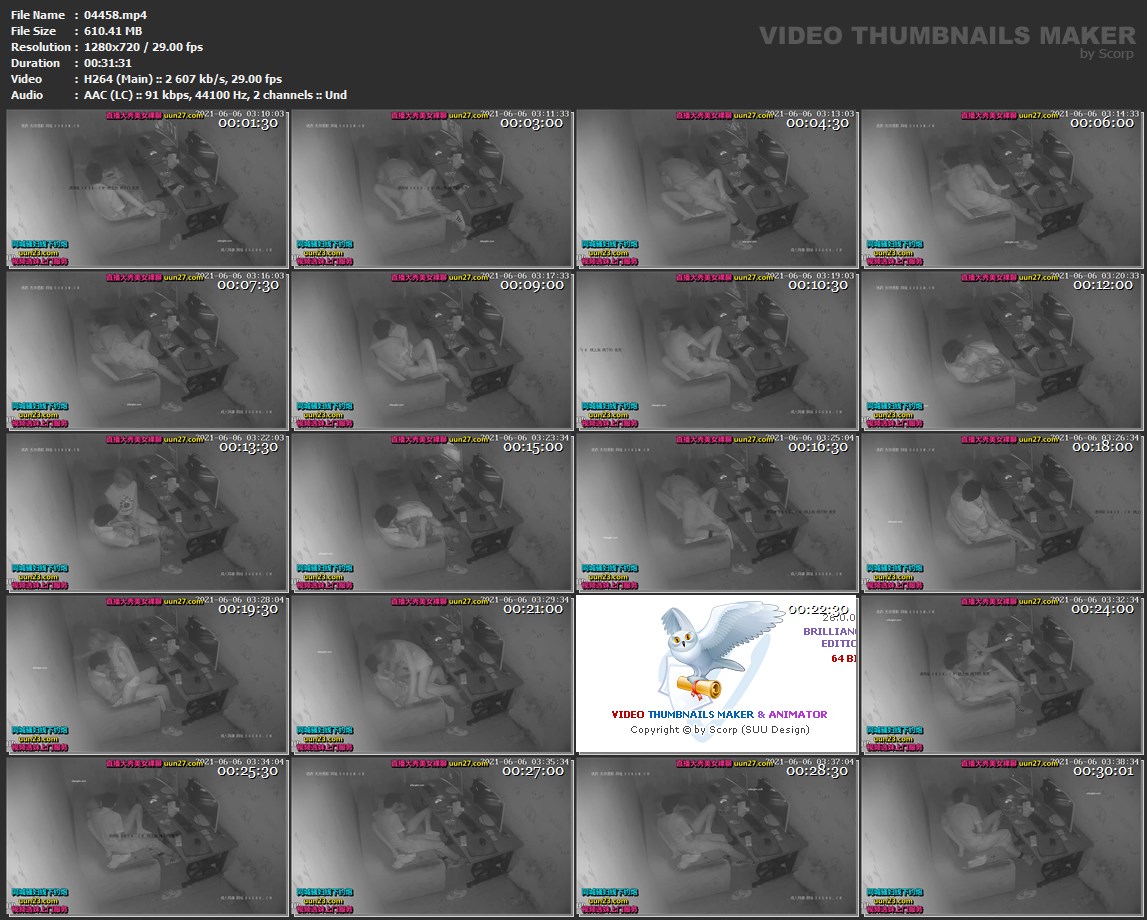Click the file size value 610.41 MB
The image size is (1147, 920).
coord(113,31)
